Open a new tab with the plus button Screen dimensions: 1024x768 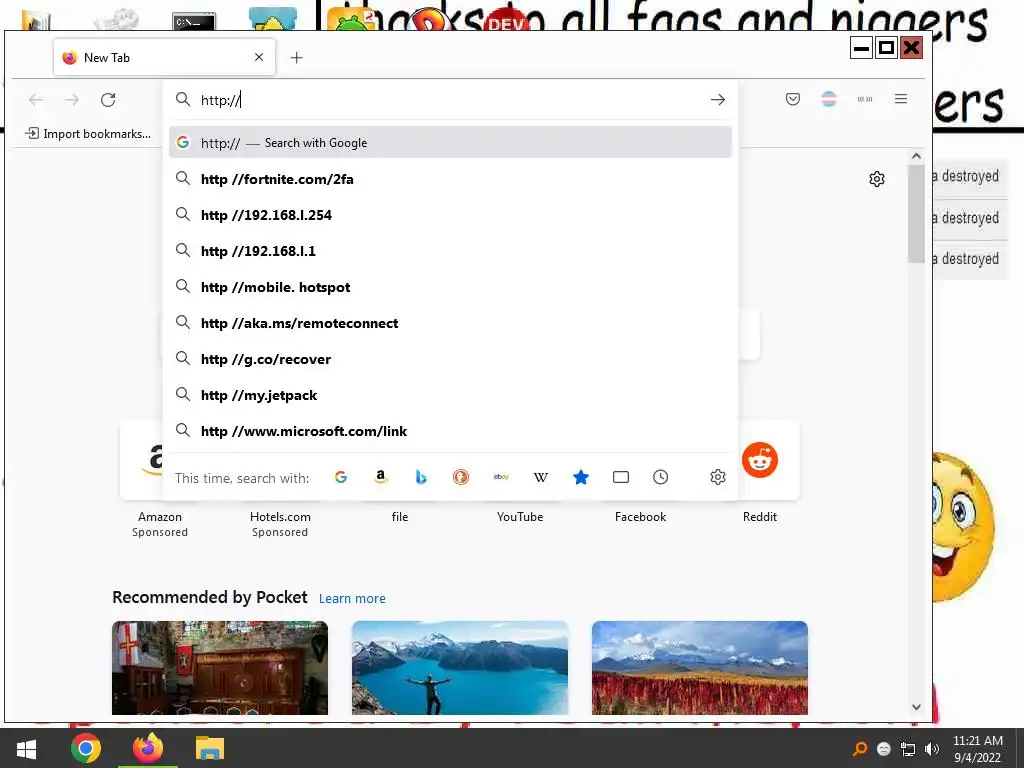click(x=296, y=57)
